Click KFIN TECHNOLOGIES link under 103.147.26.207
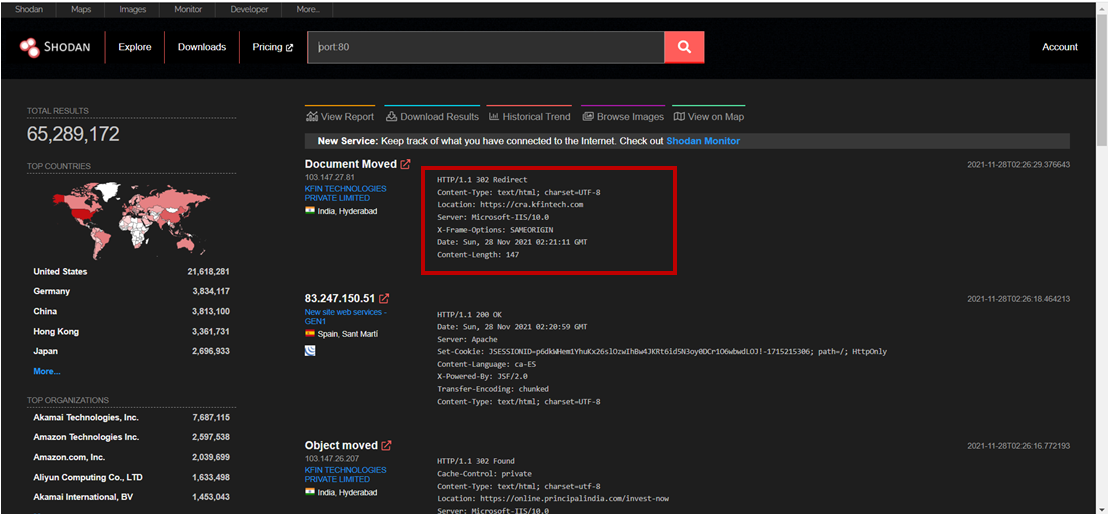The height and width of the screenshot is (515, 1109). [x=346, y=475]
